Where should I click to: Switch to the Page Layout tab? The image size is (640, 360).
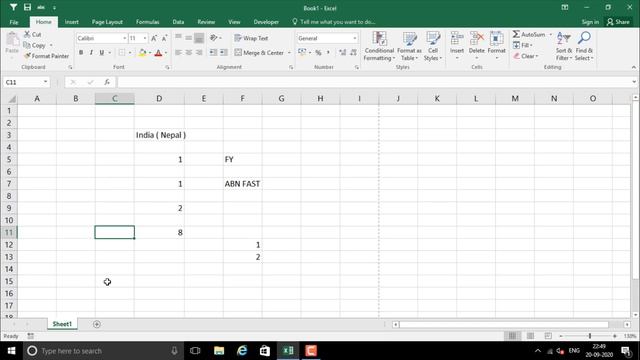[x=107, y=22]
